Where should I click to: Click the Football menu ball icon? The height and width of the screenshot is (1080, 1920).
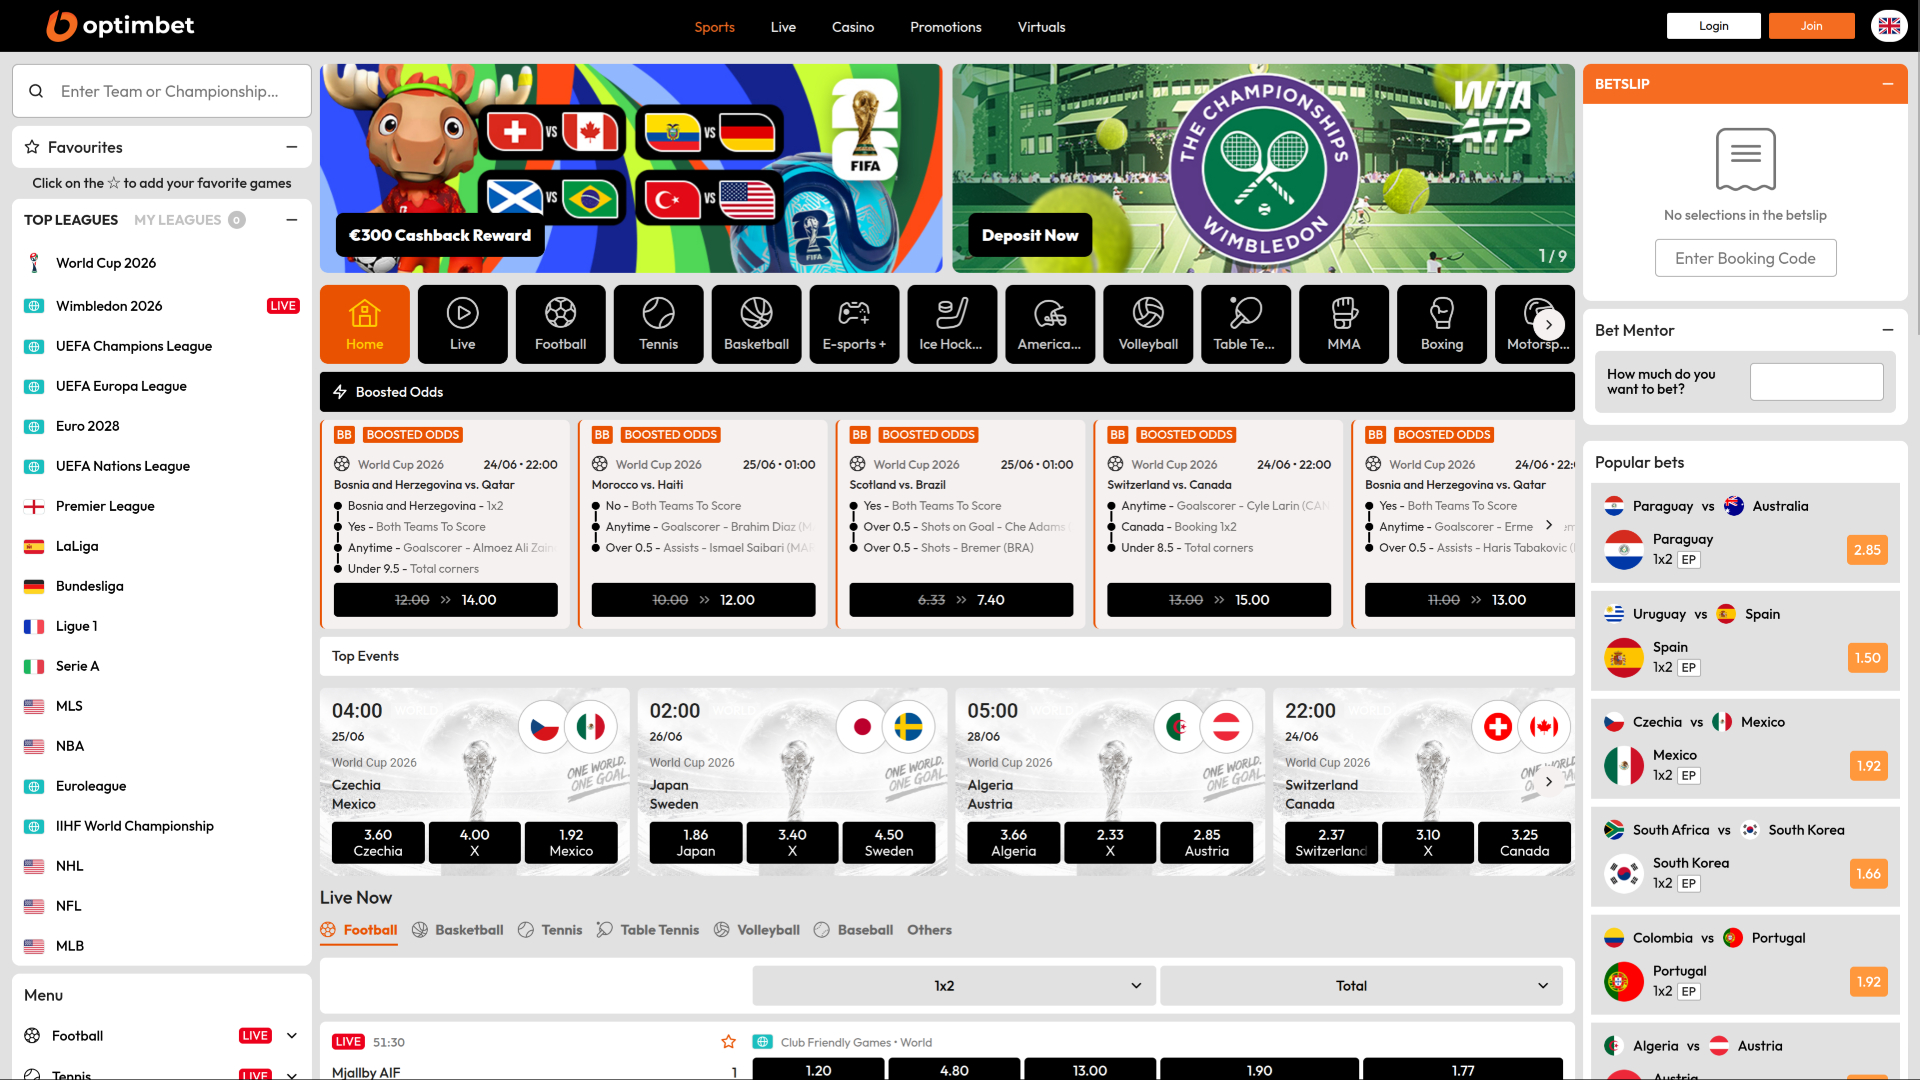click(32, 1036)
